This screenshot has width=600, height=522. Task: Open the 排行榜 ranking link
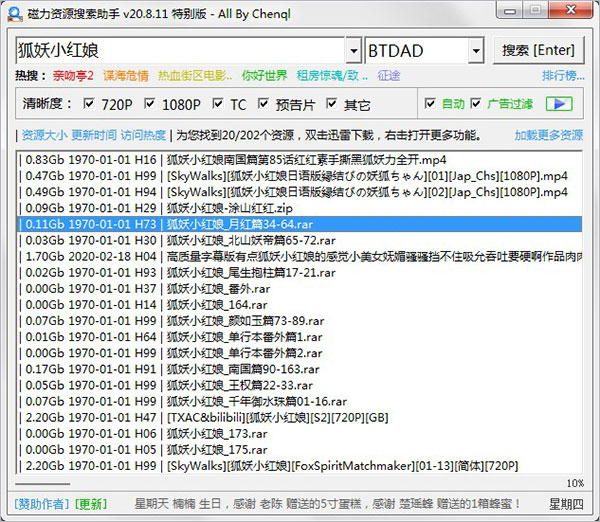[563, 76]
